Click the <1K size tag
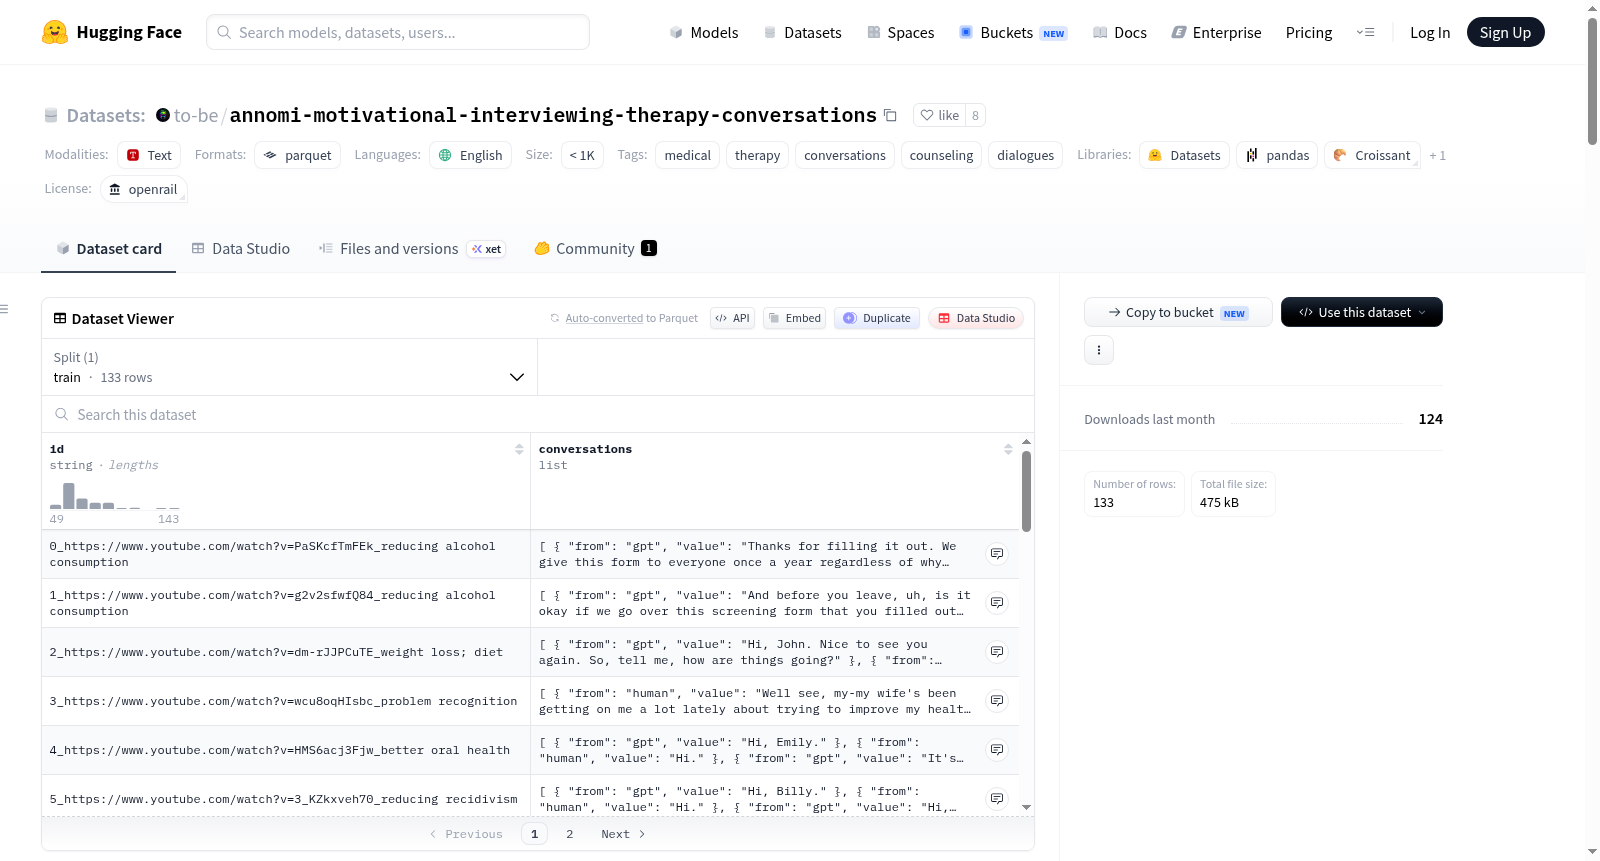The image size is (1600, 861). (x=582, y=155)
